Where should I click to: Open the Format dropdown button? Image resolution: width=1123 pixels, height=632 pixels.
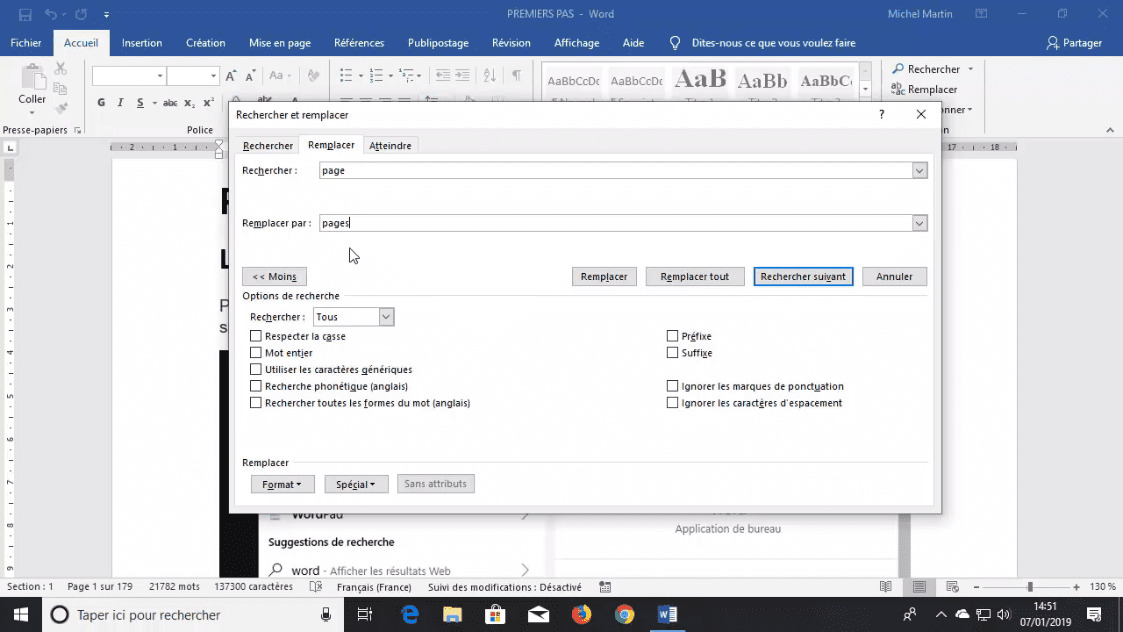282,484
